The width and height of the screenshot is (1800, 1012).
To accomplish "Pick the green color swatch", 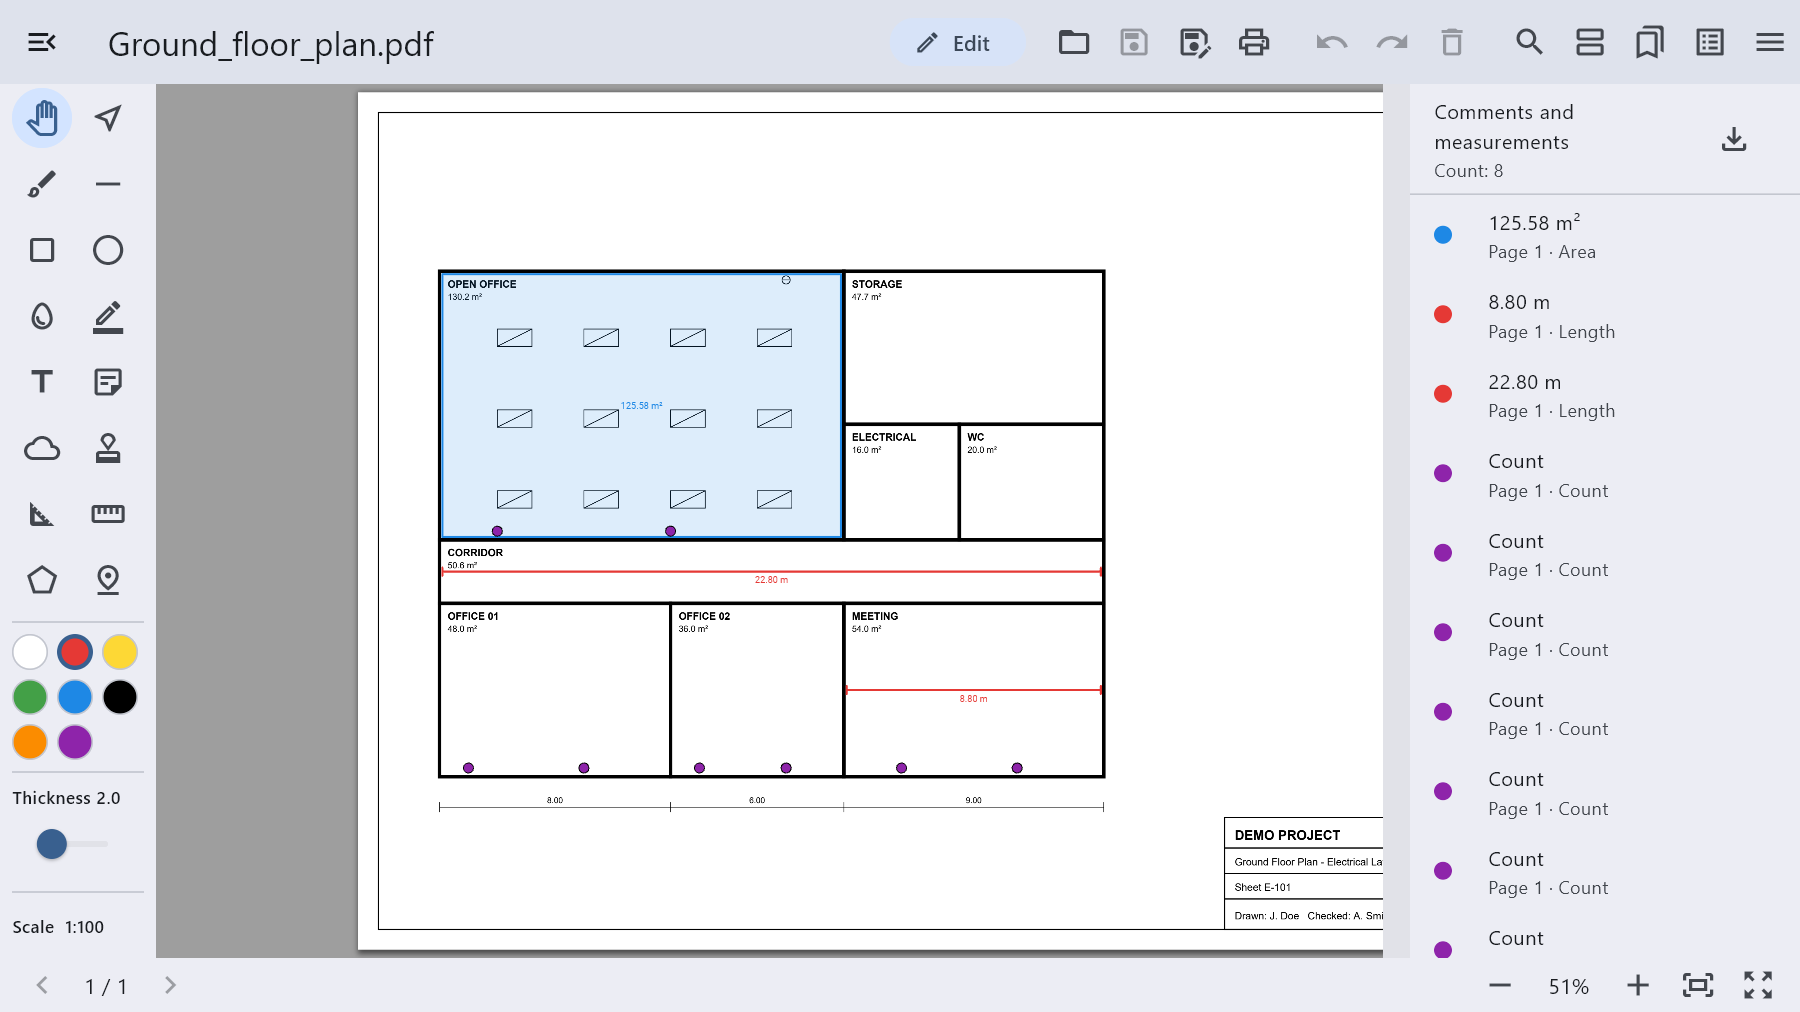I will [30, 697].
